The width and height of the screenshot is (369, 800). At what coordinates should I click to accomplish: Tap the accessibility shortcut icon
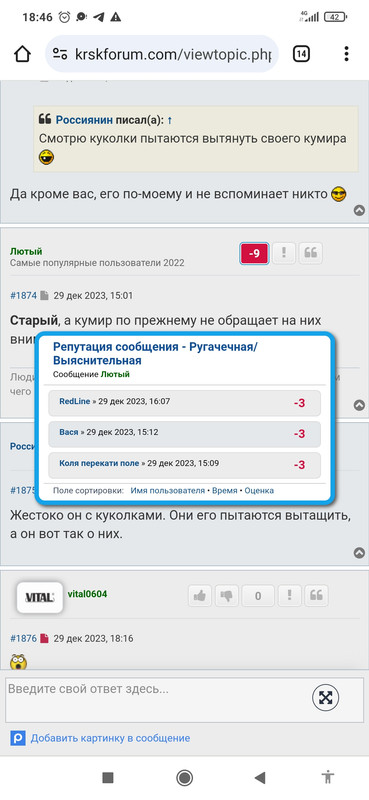point(328,777)
